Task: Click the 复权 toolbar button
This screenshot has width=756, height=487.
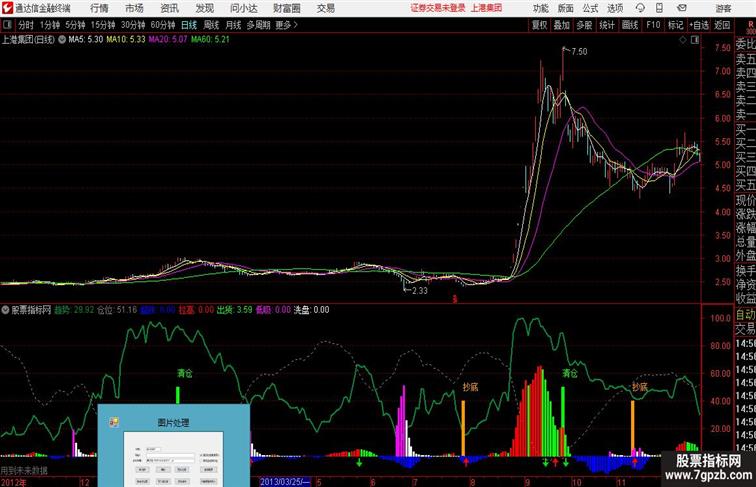Action: 539,25
